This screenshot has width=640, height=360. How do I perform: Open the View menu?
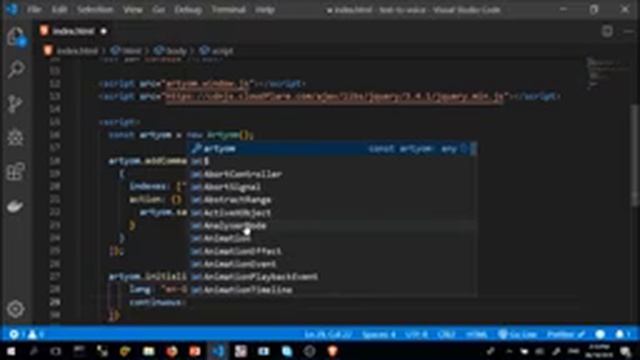point(133,9)
